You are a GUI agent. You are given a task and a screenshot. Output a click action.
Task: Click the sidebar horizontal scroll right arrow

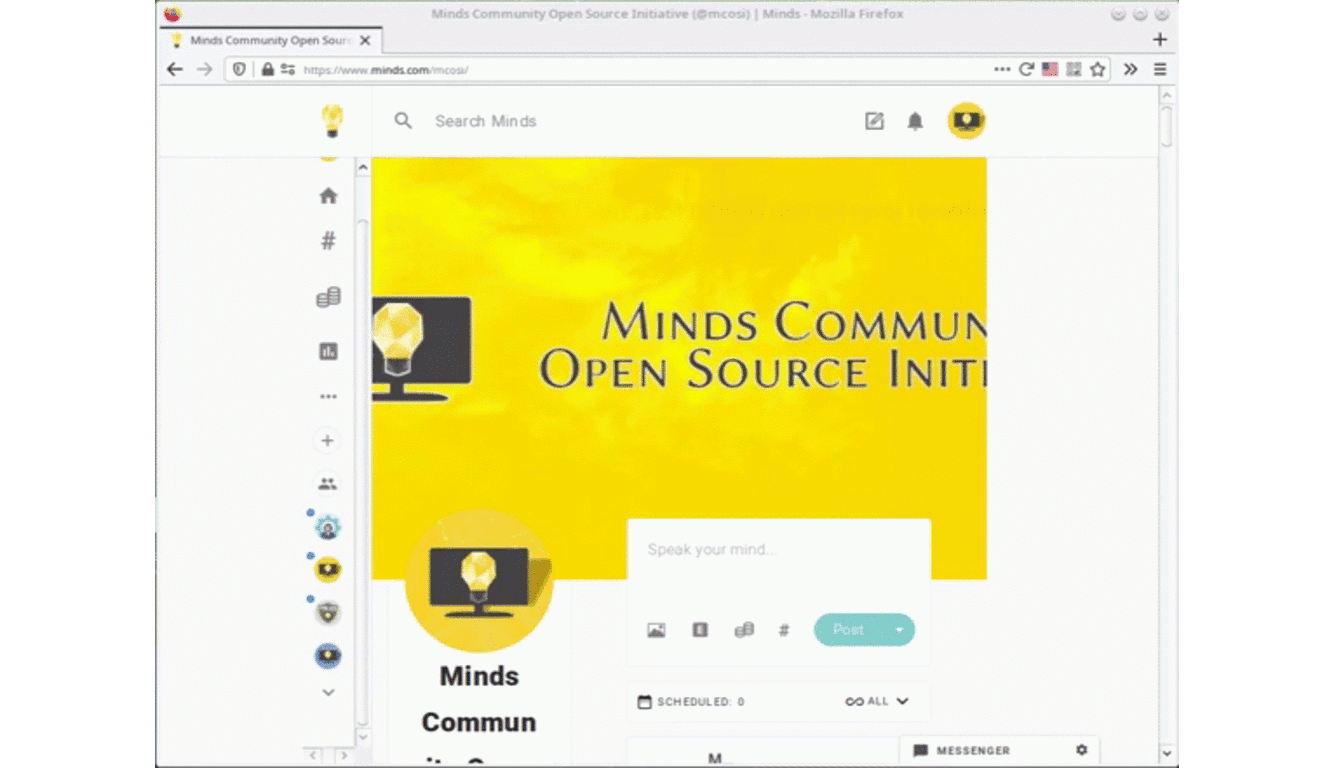pyautogui.click(x=342, y=755)
